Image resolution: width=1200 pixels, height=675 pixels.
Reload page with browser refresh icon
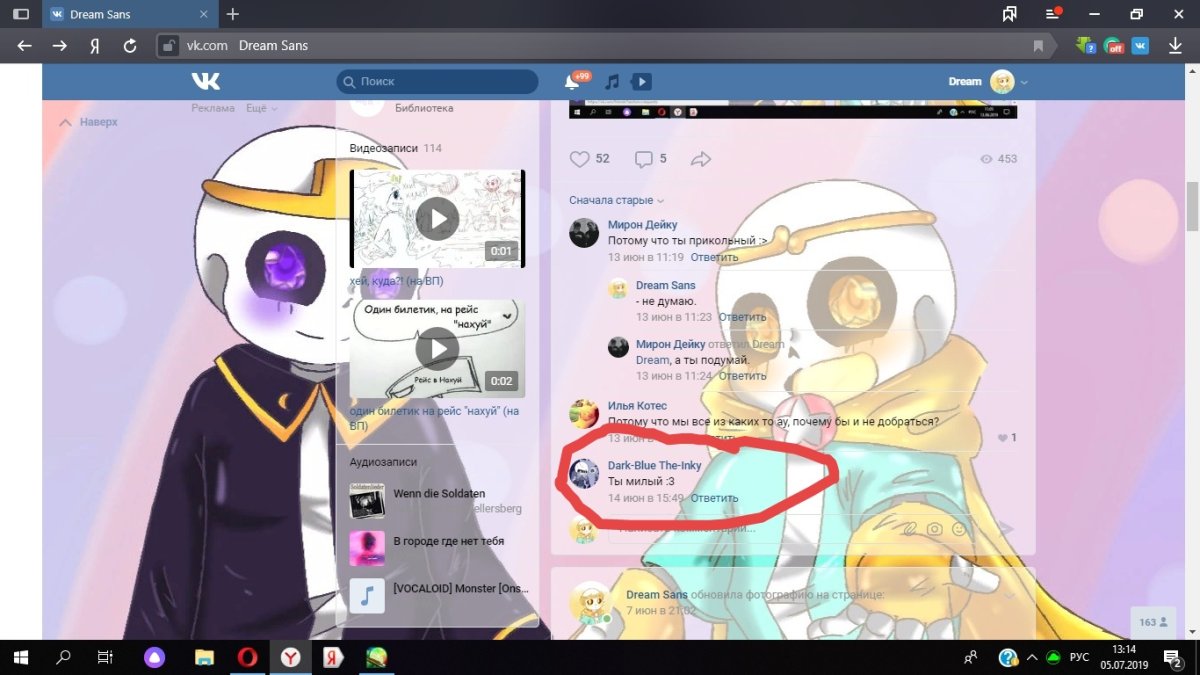pyautogui.click(x=129, y=45)
